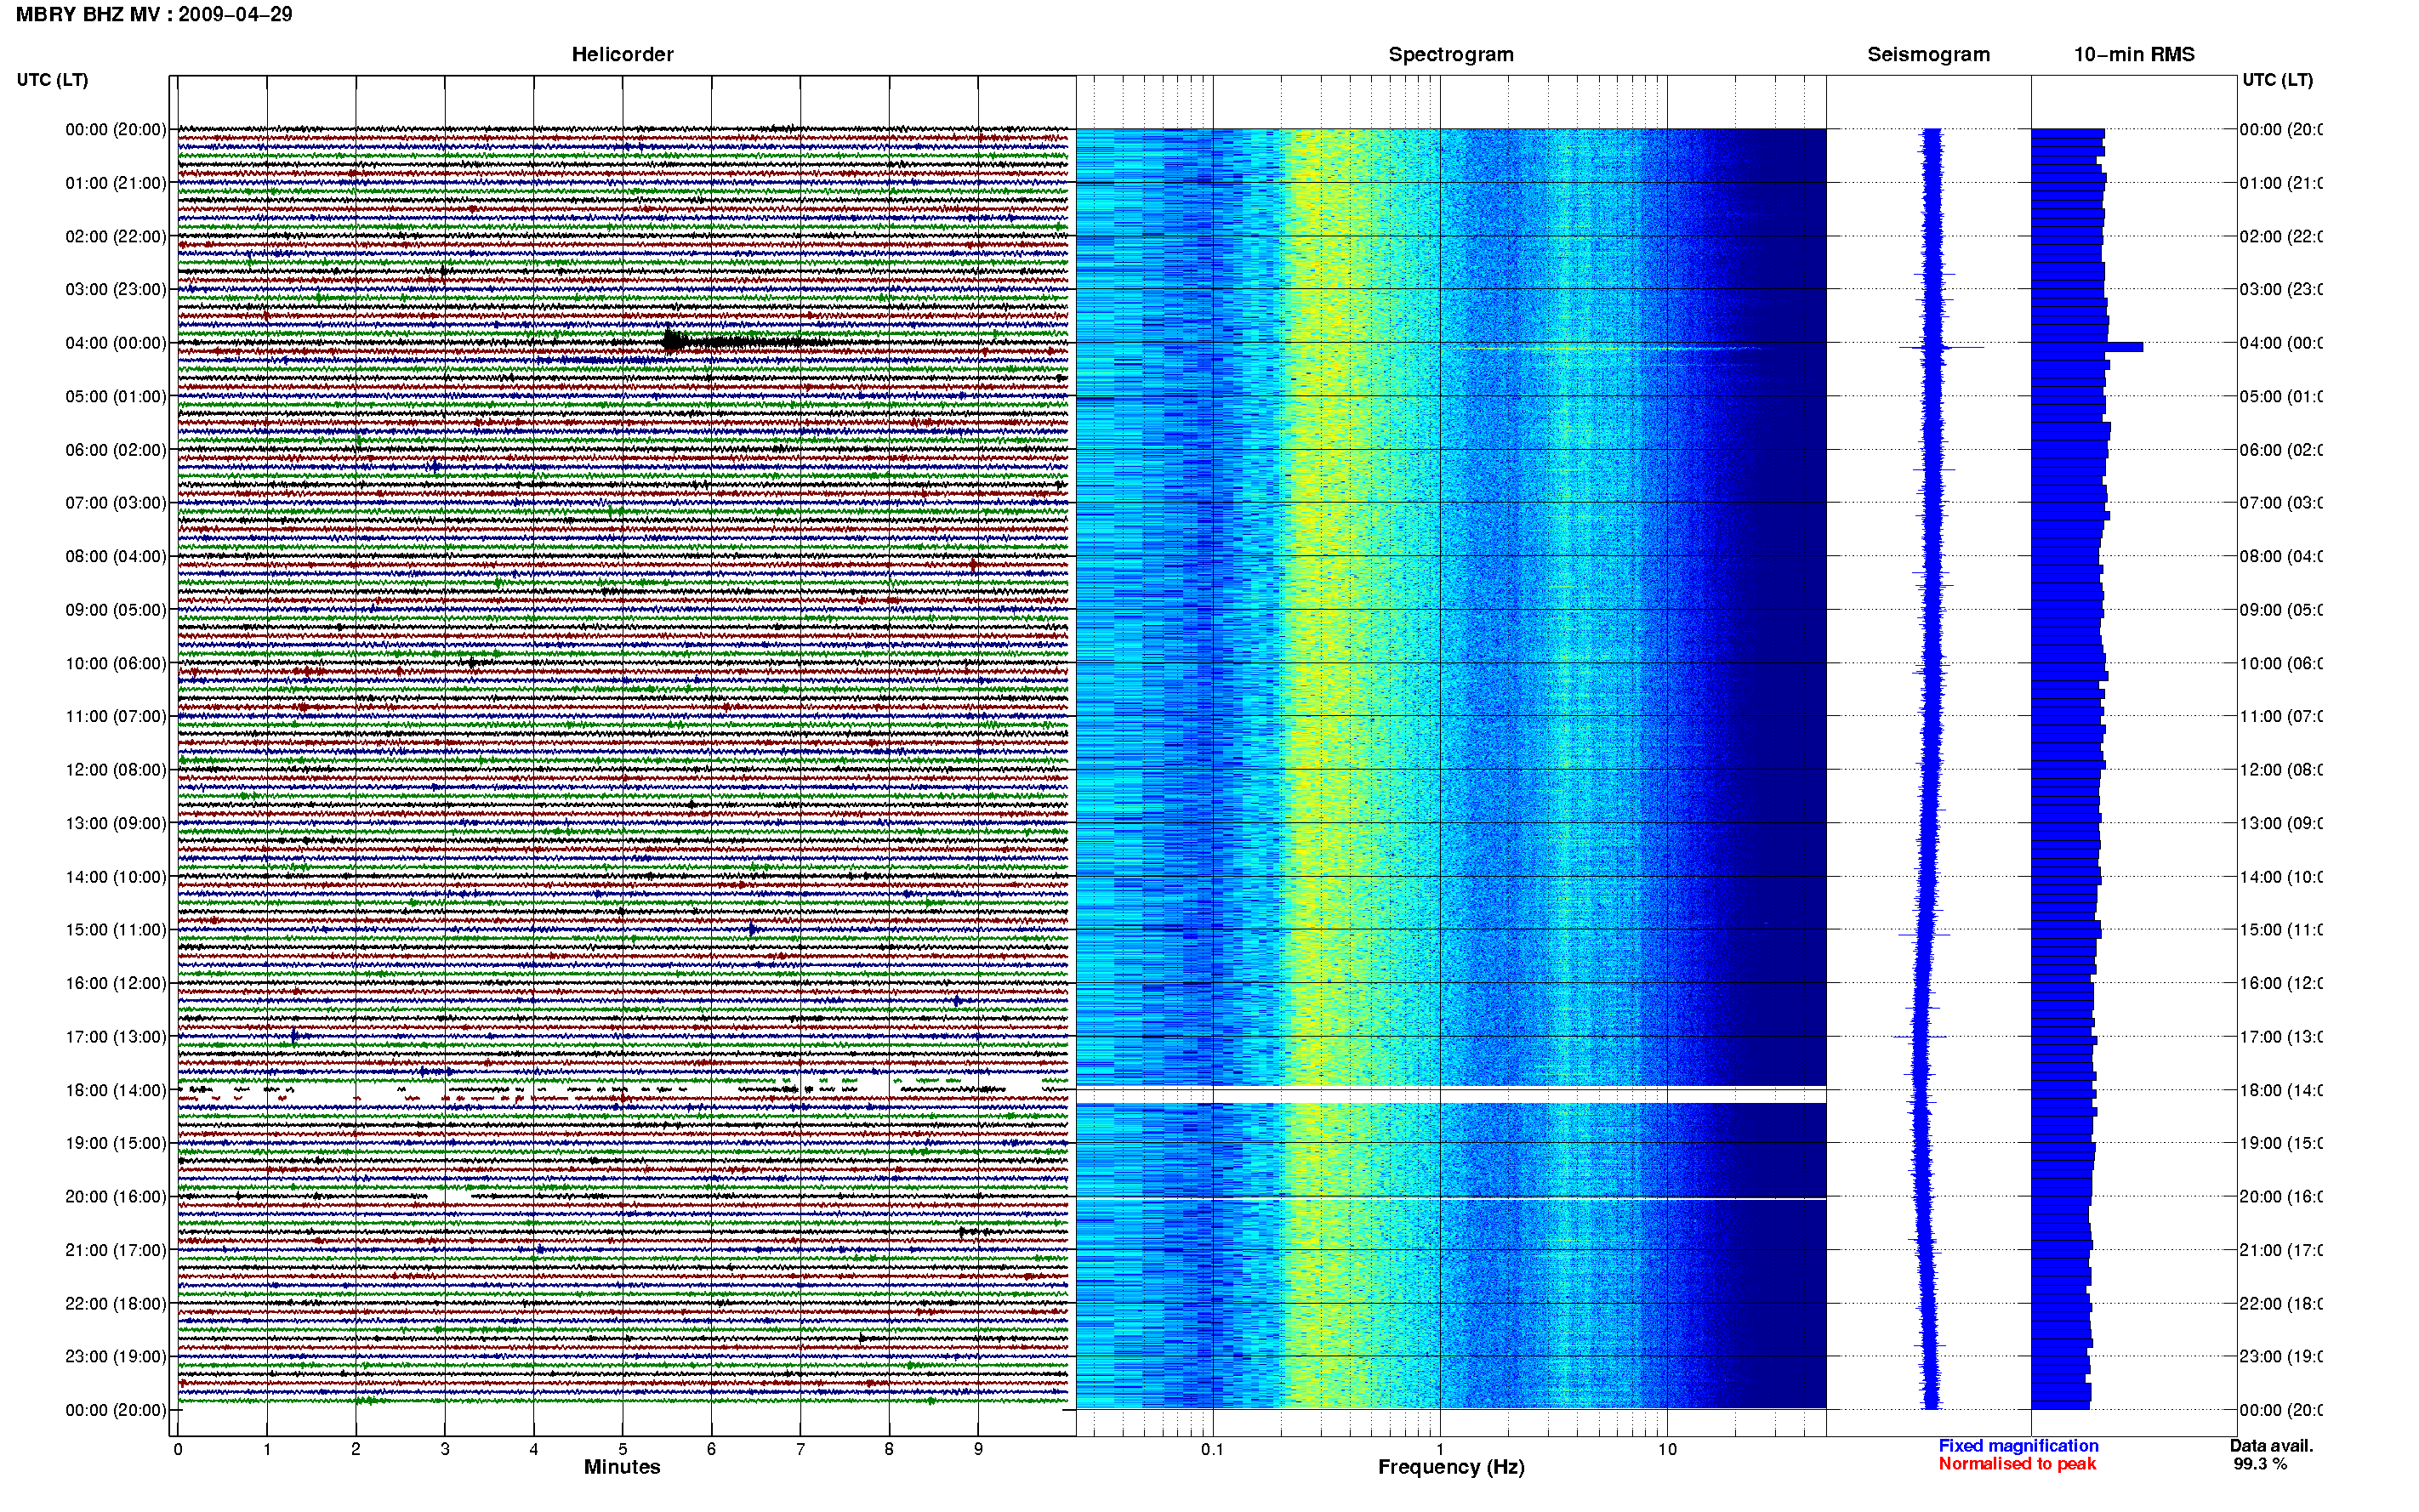Click the '16:00 (12:00)' time label
Viewport: 2419px width, 1512px height.
coord(116,983)
